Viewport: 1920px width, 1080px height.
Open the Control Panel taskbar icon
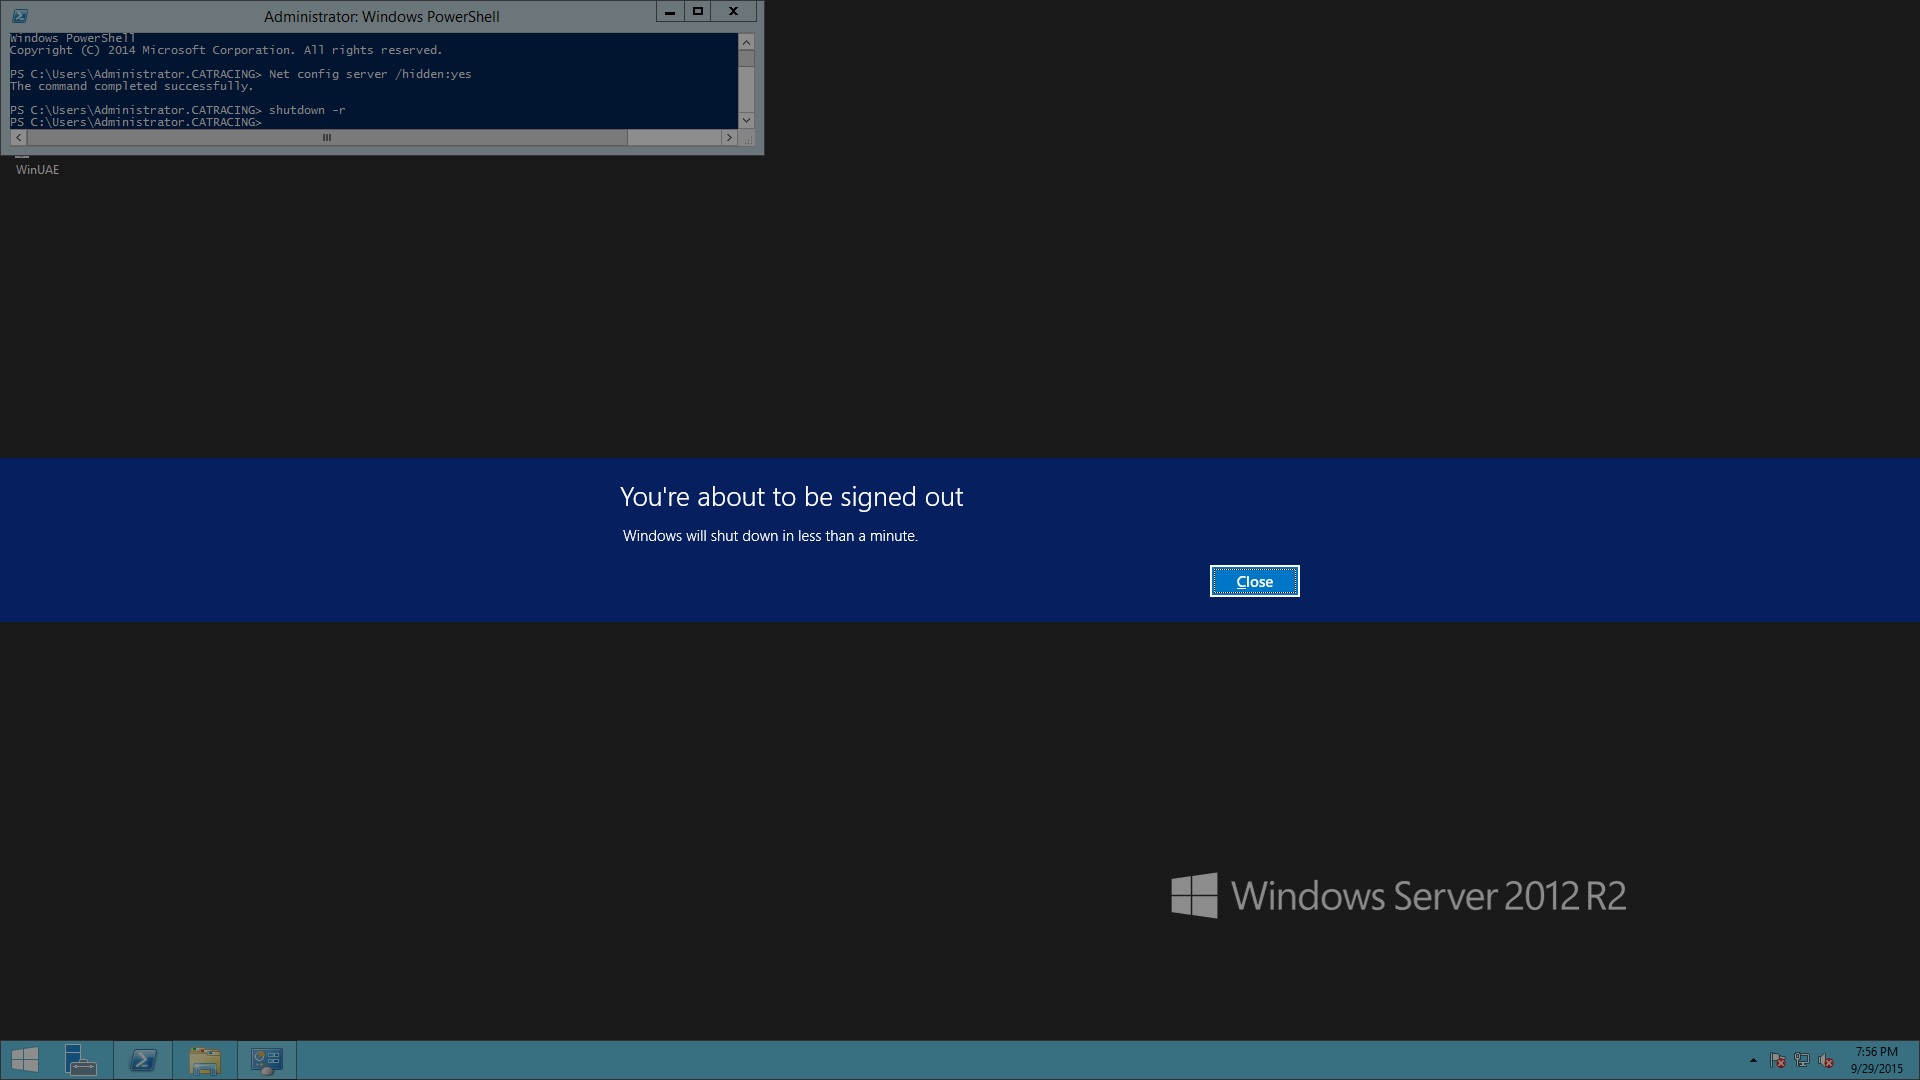[x=267, y=1060]
